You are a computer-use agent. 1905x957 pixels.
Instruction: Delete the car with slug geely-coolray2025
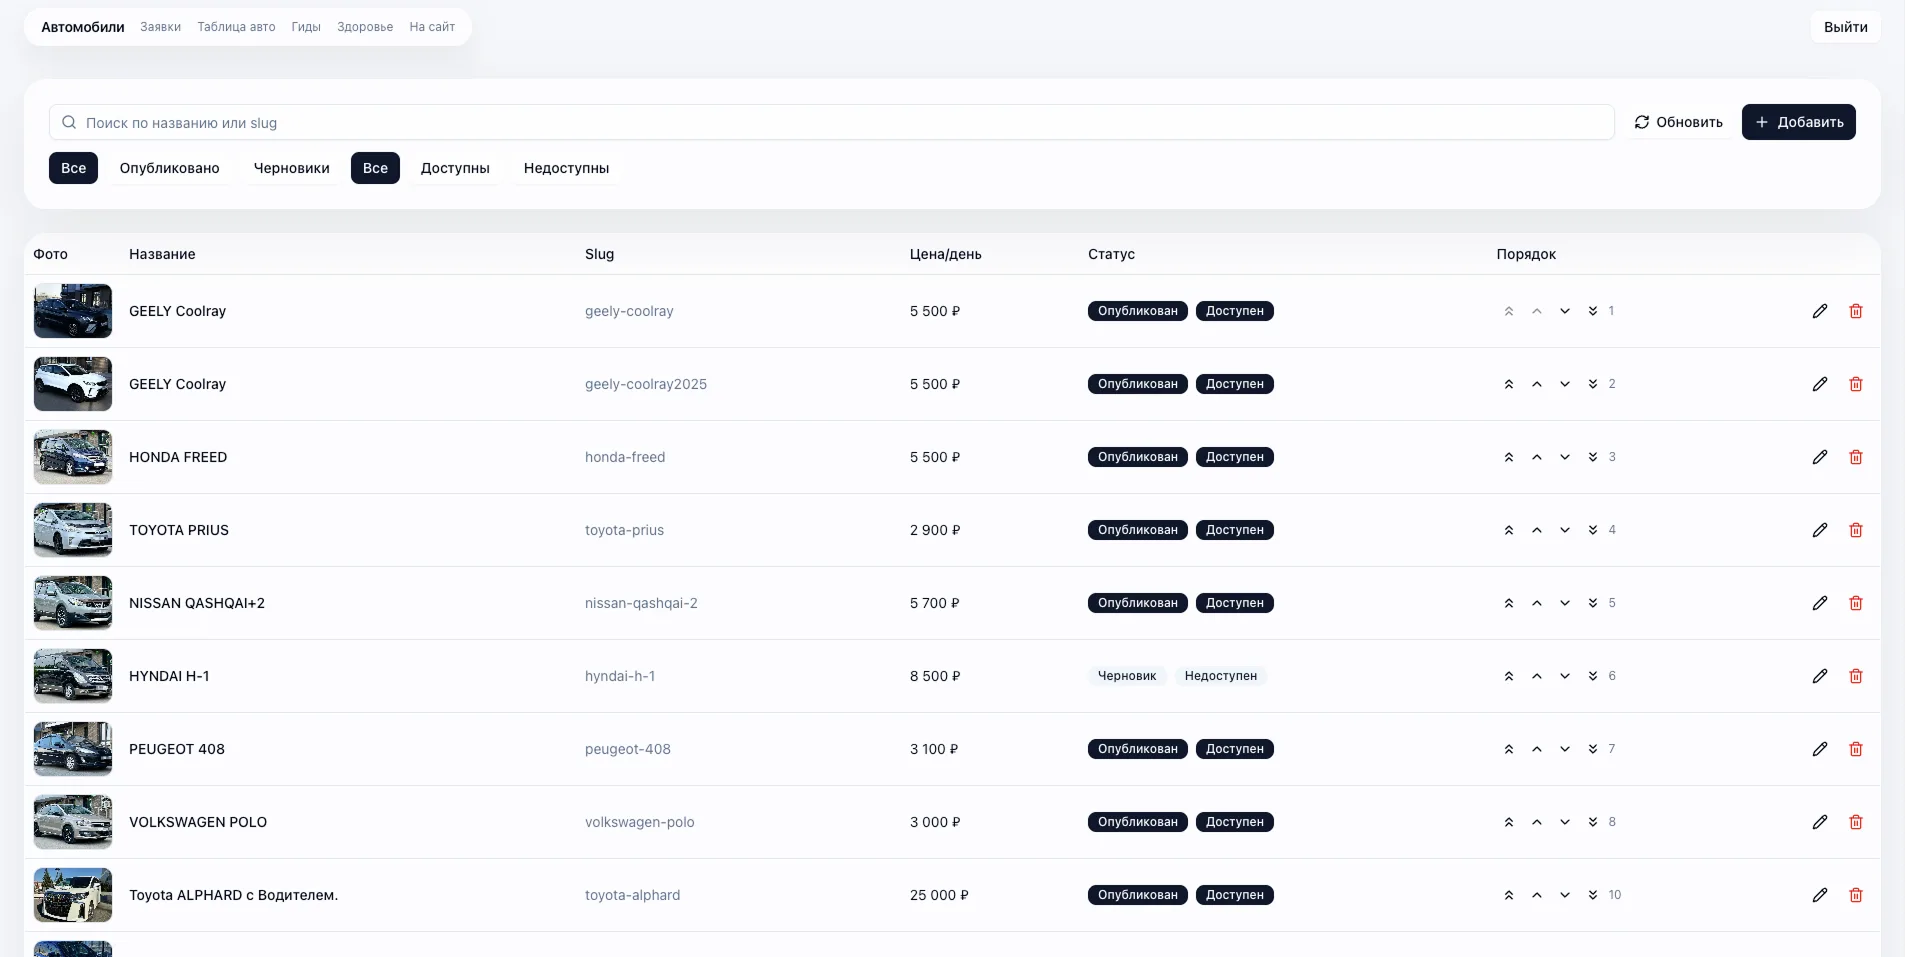1856,384
